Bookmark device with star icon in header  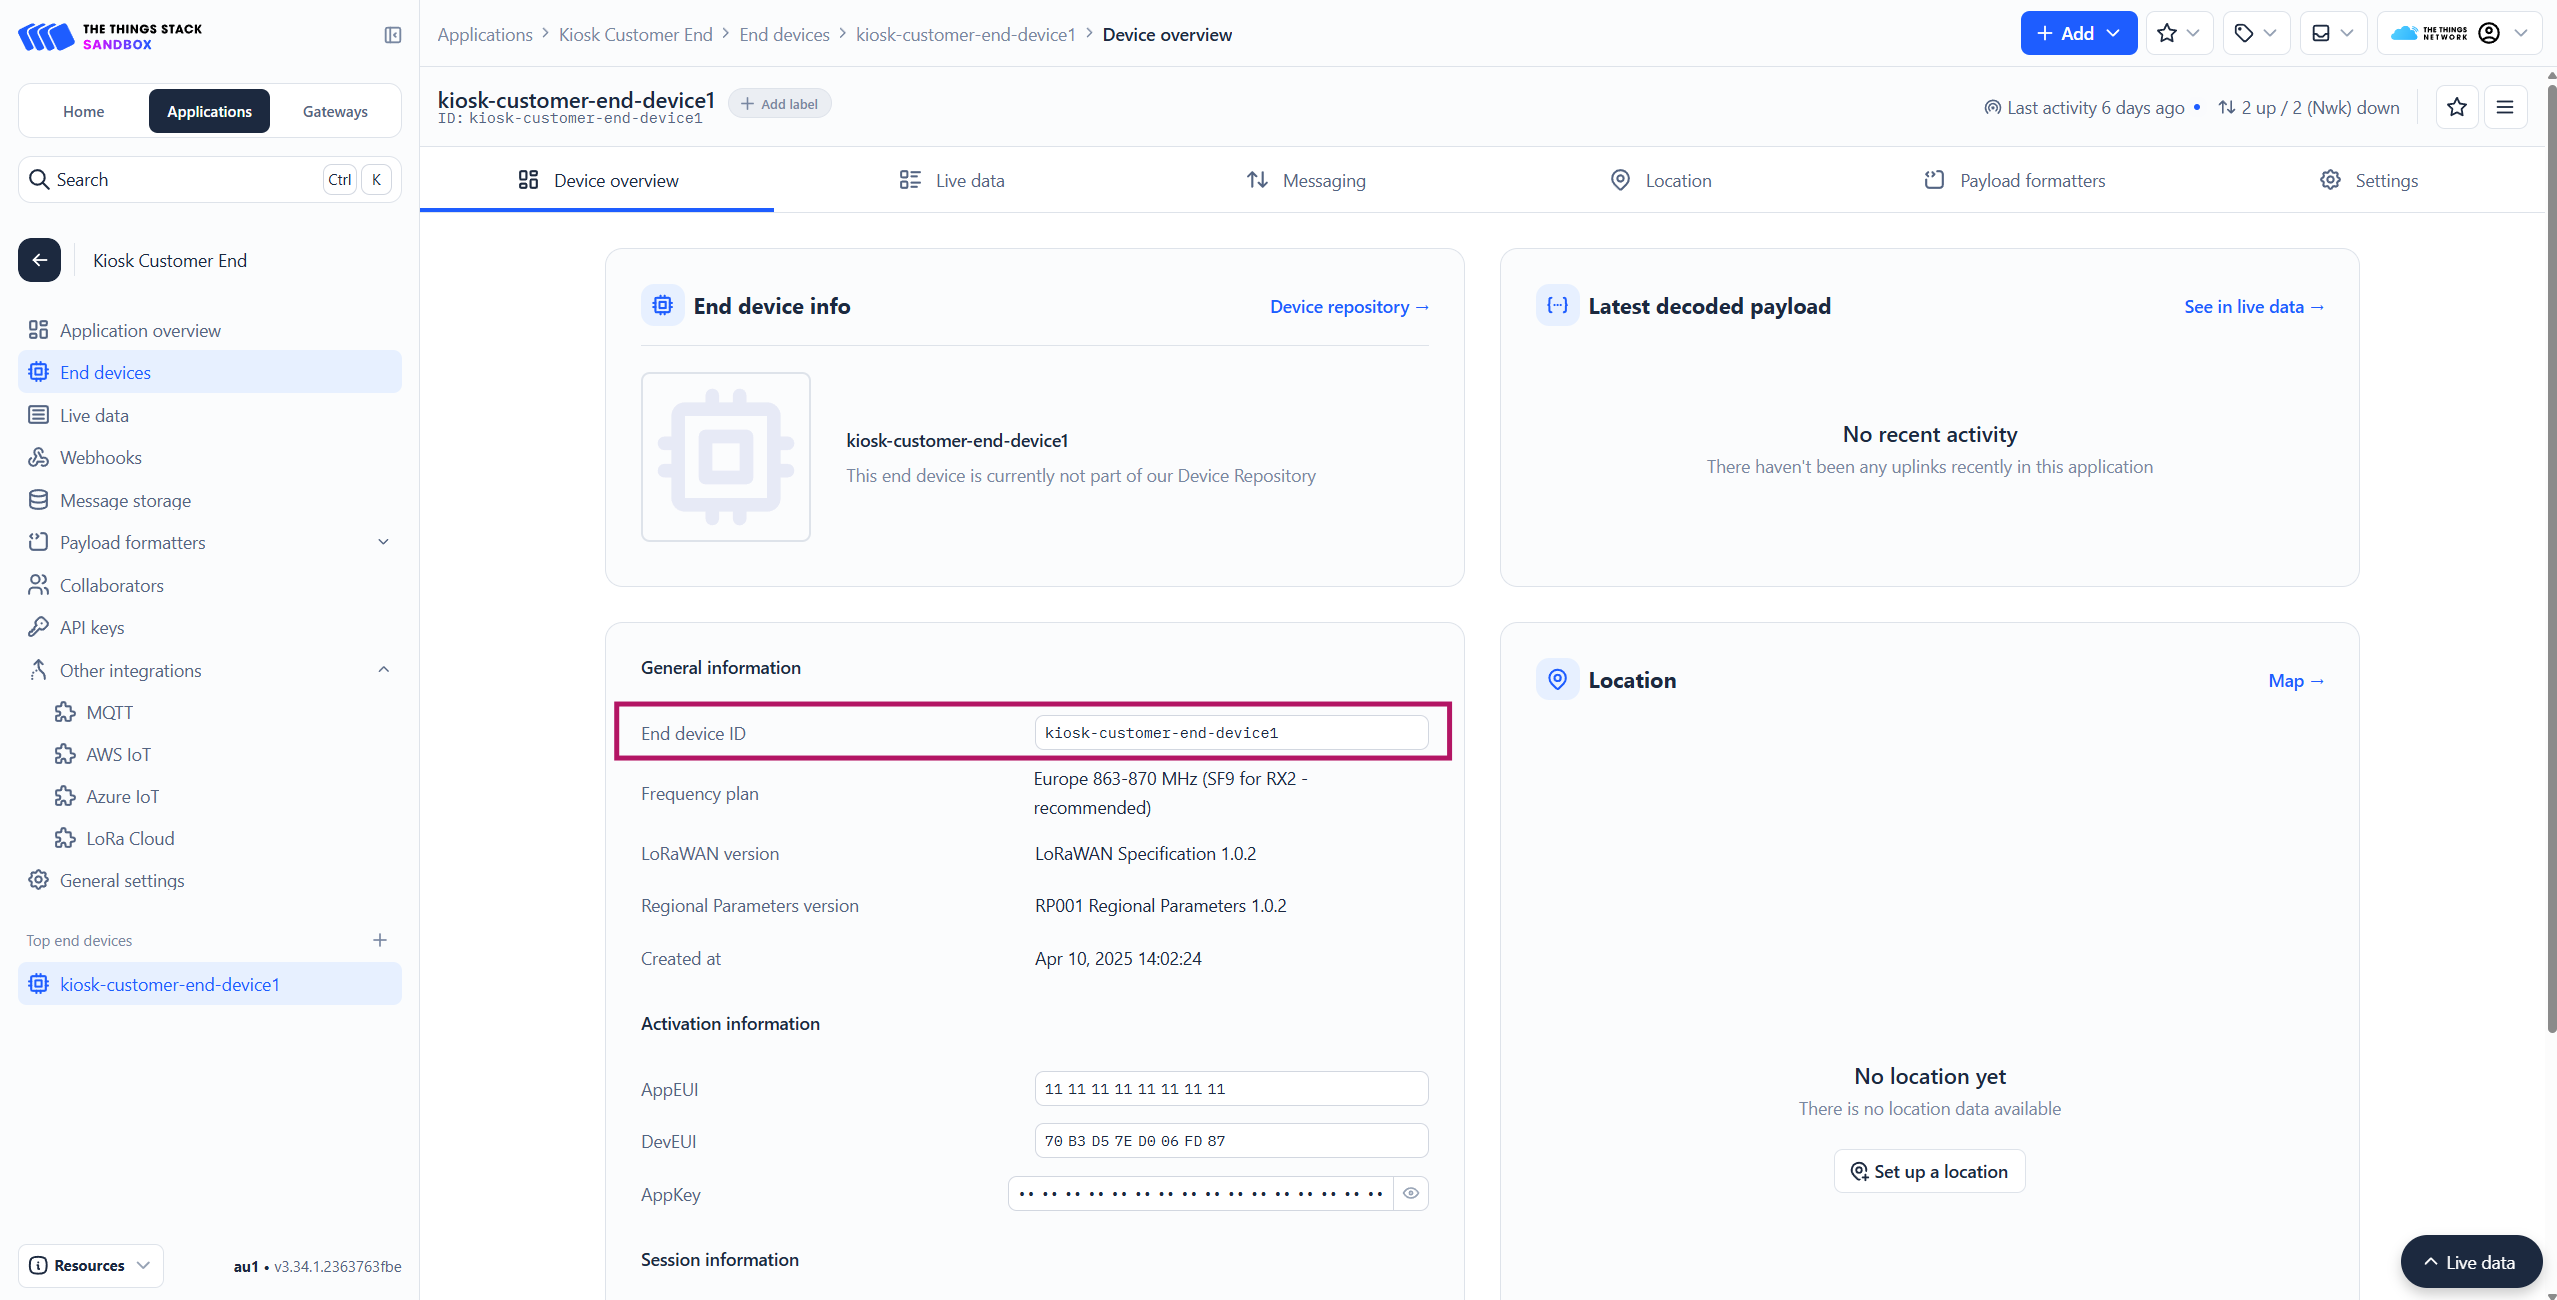[x=2456, y=107]
